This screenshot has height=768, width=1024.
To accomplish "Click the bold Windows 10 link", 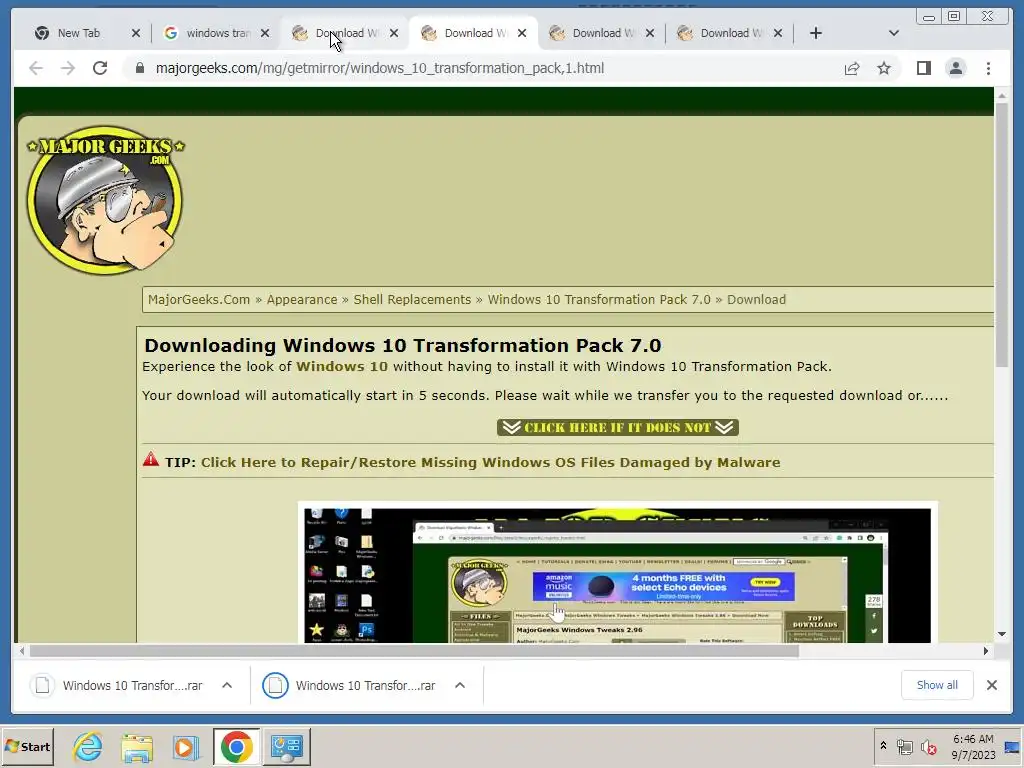I will point(342,366).
